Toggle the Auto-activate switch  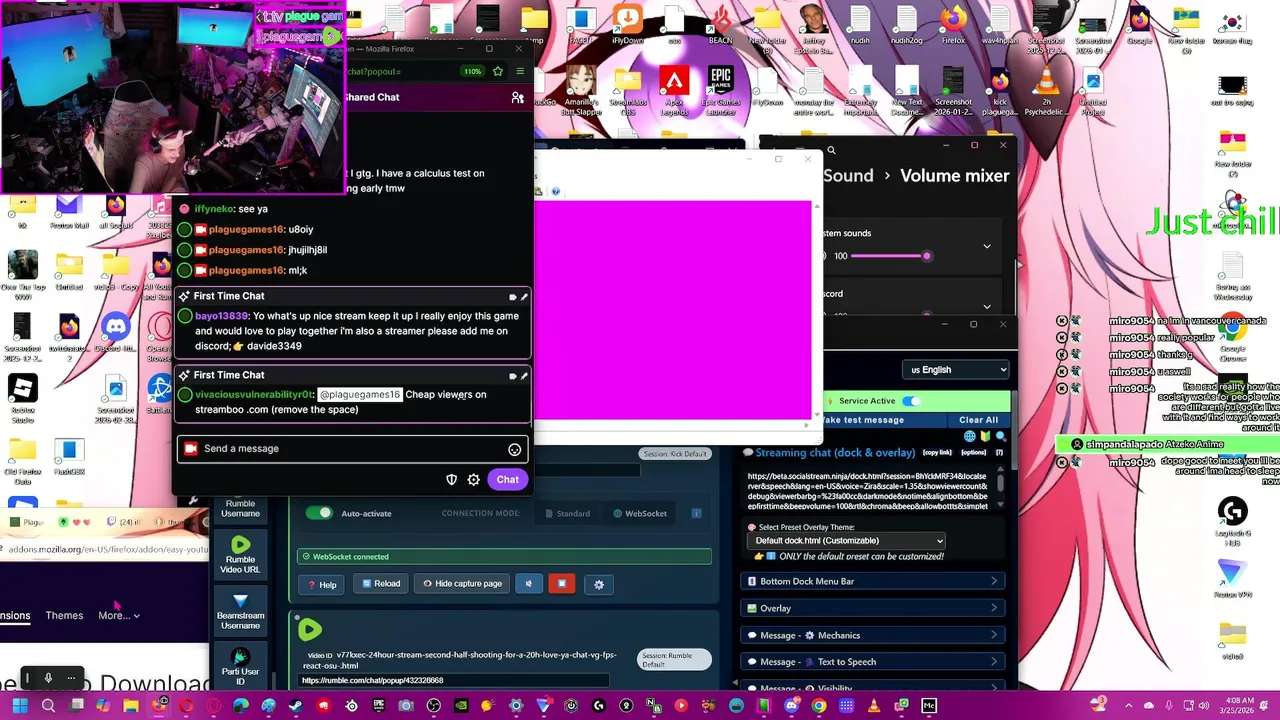319,513
